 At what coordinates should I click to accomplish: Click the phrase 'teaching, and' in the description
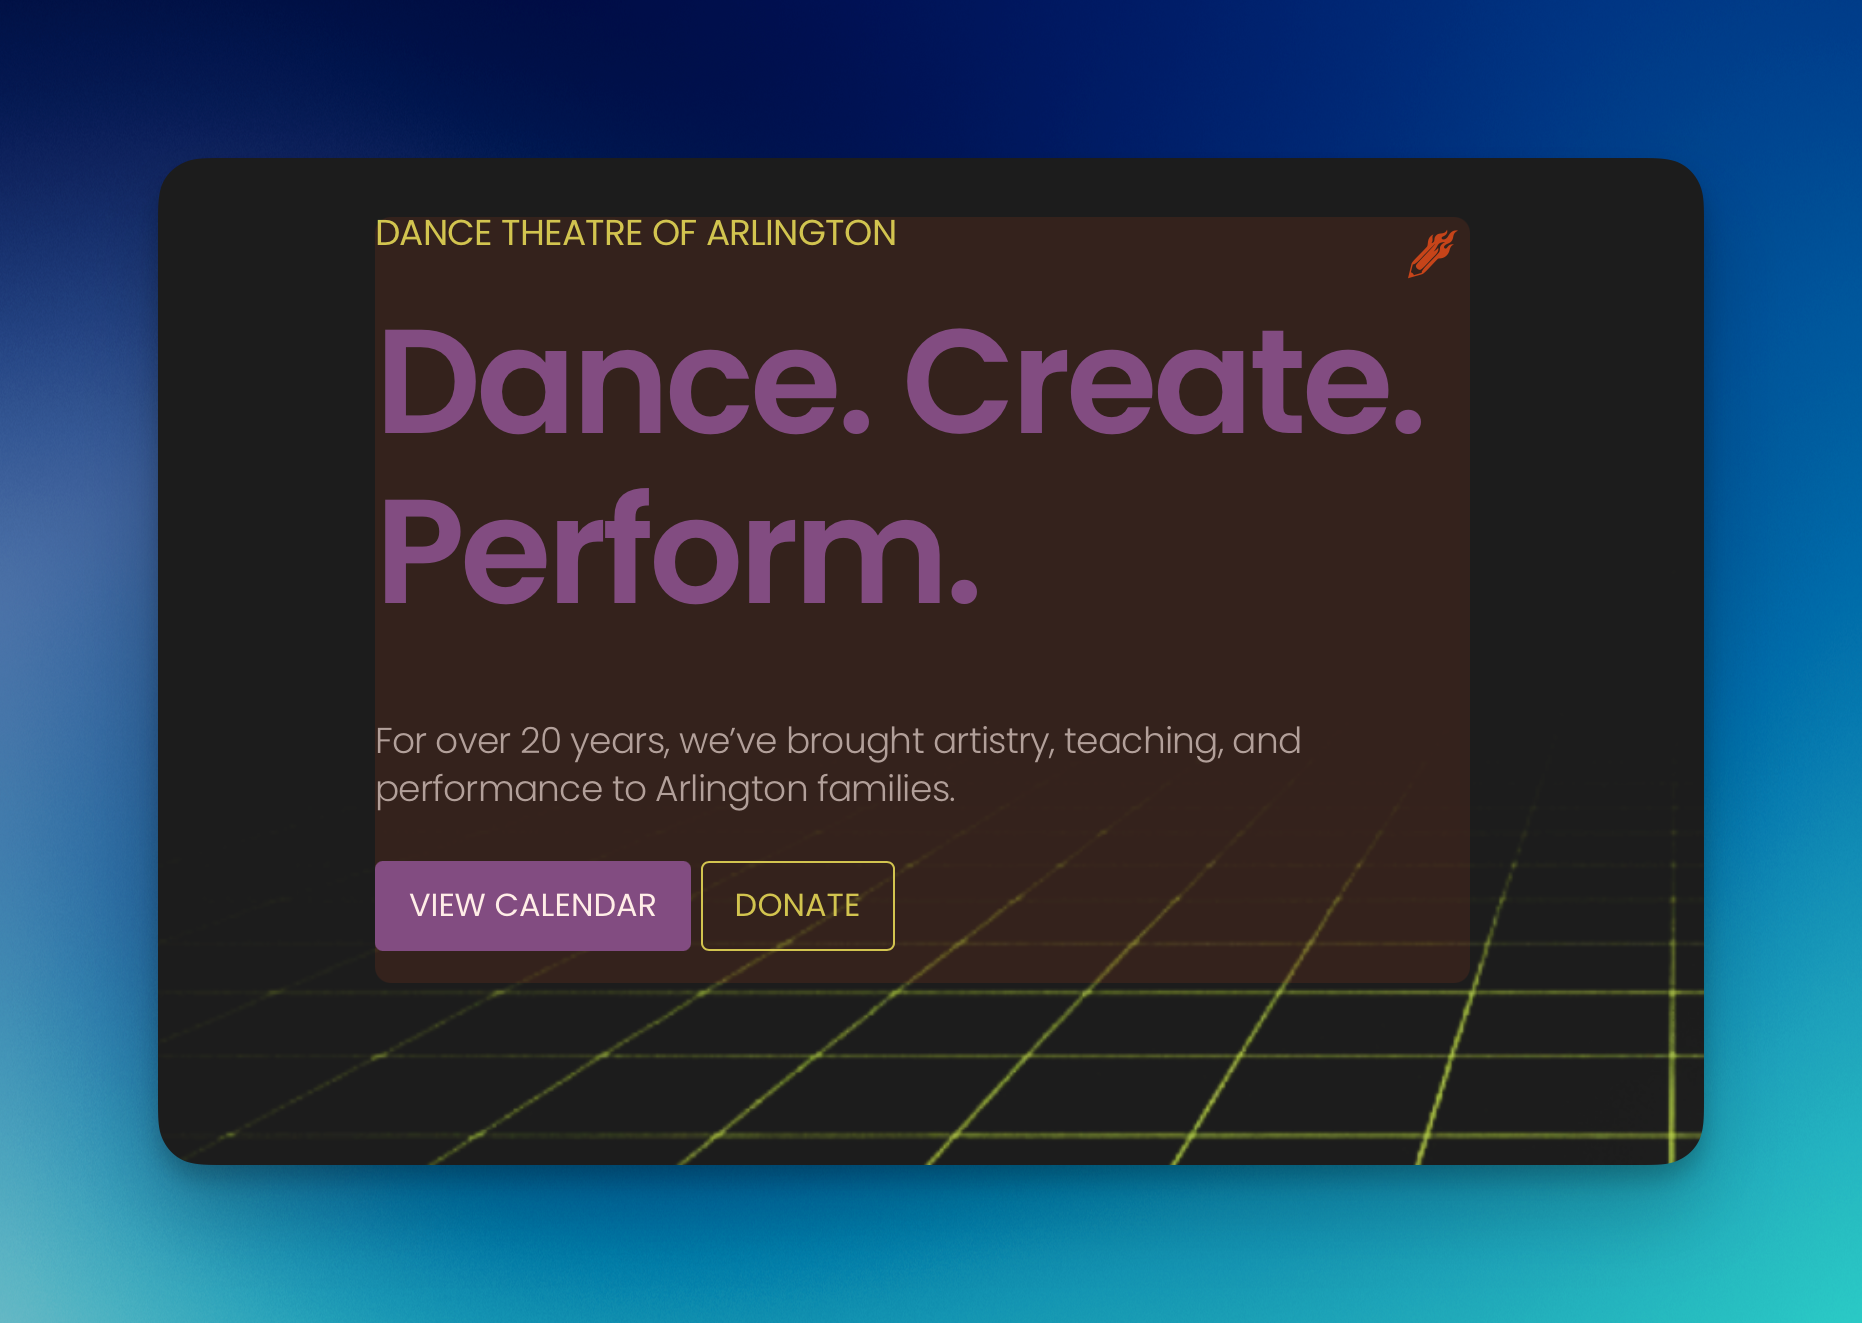click(1182, 741)
